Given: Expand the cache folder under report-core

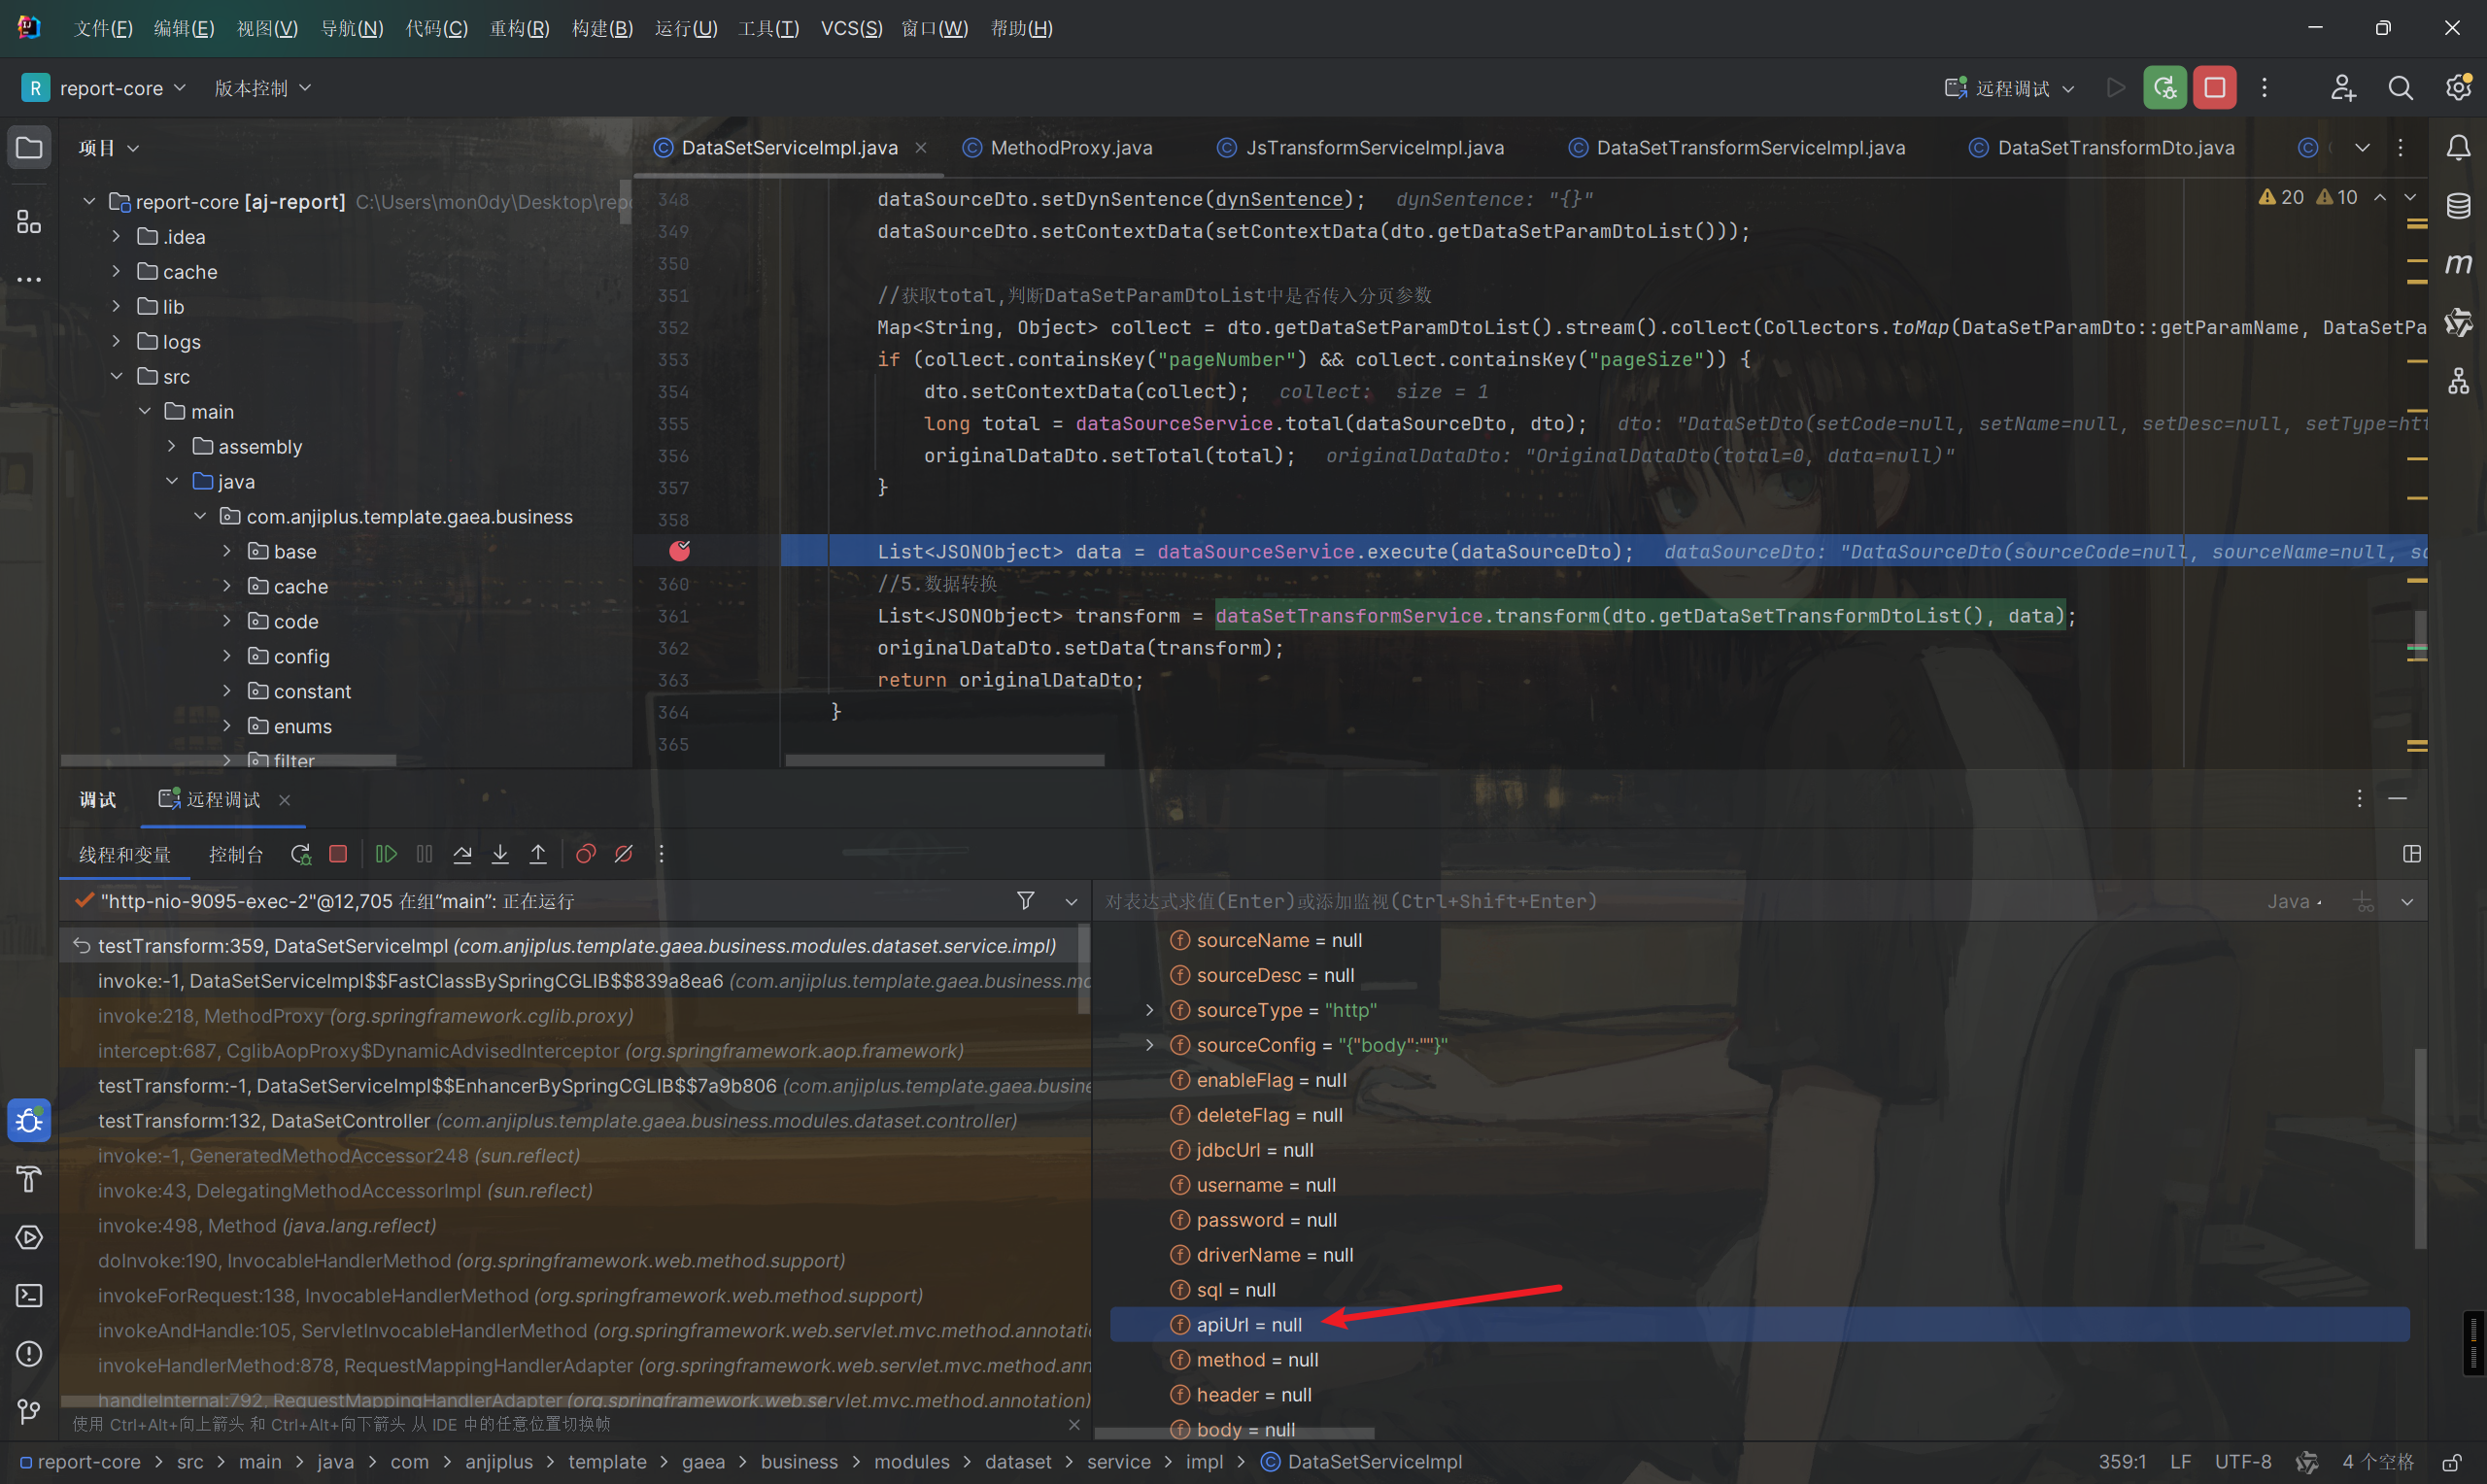Looking at the screenshot, I should click(x=116, y=272).
